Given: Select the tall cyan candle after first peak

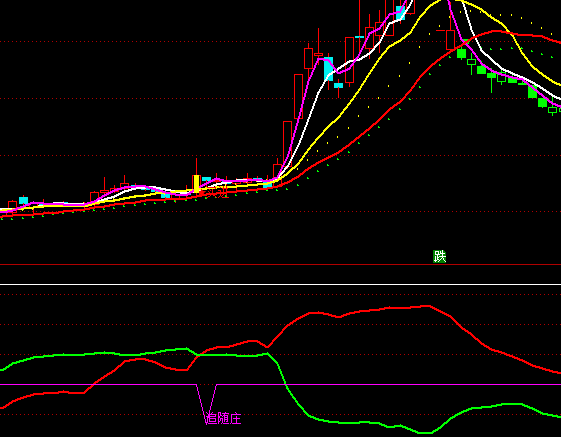Looking at the screenshot, I should (x=328, y=69).
